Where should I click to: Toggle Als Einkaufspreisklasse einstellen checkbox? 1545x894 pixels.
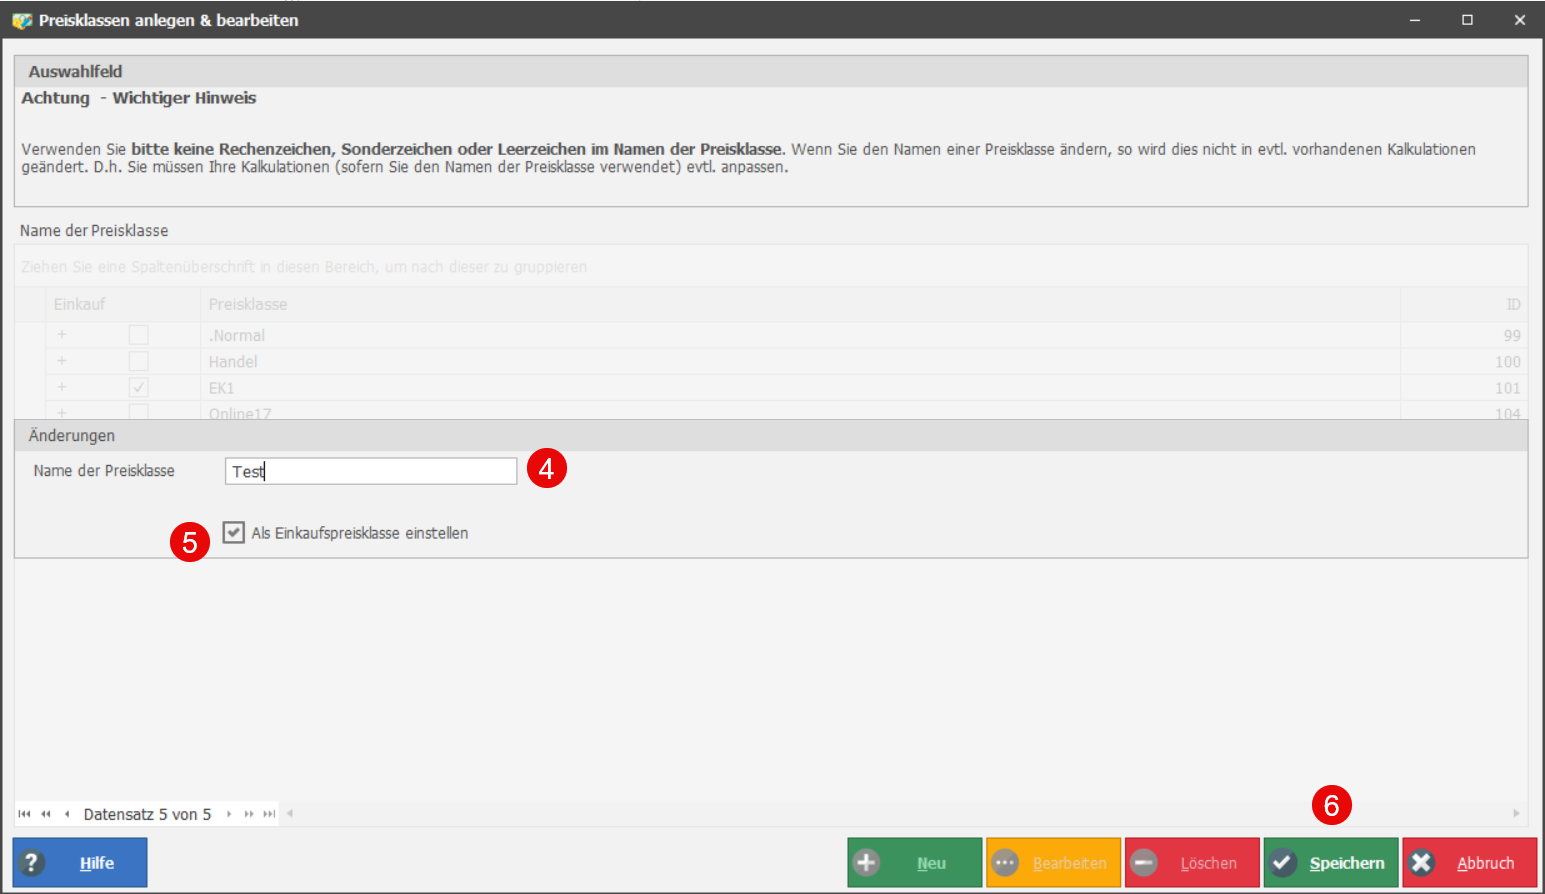pos(234,532)
